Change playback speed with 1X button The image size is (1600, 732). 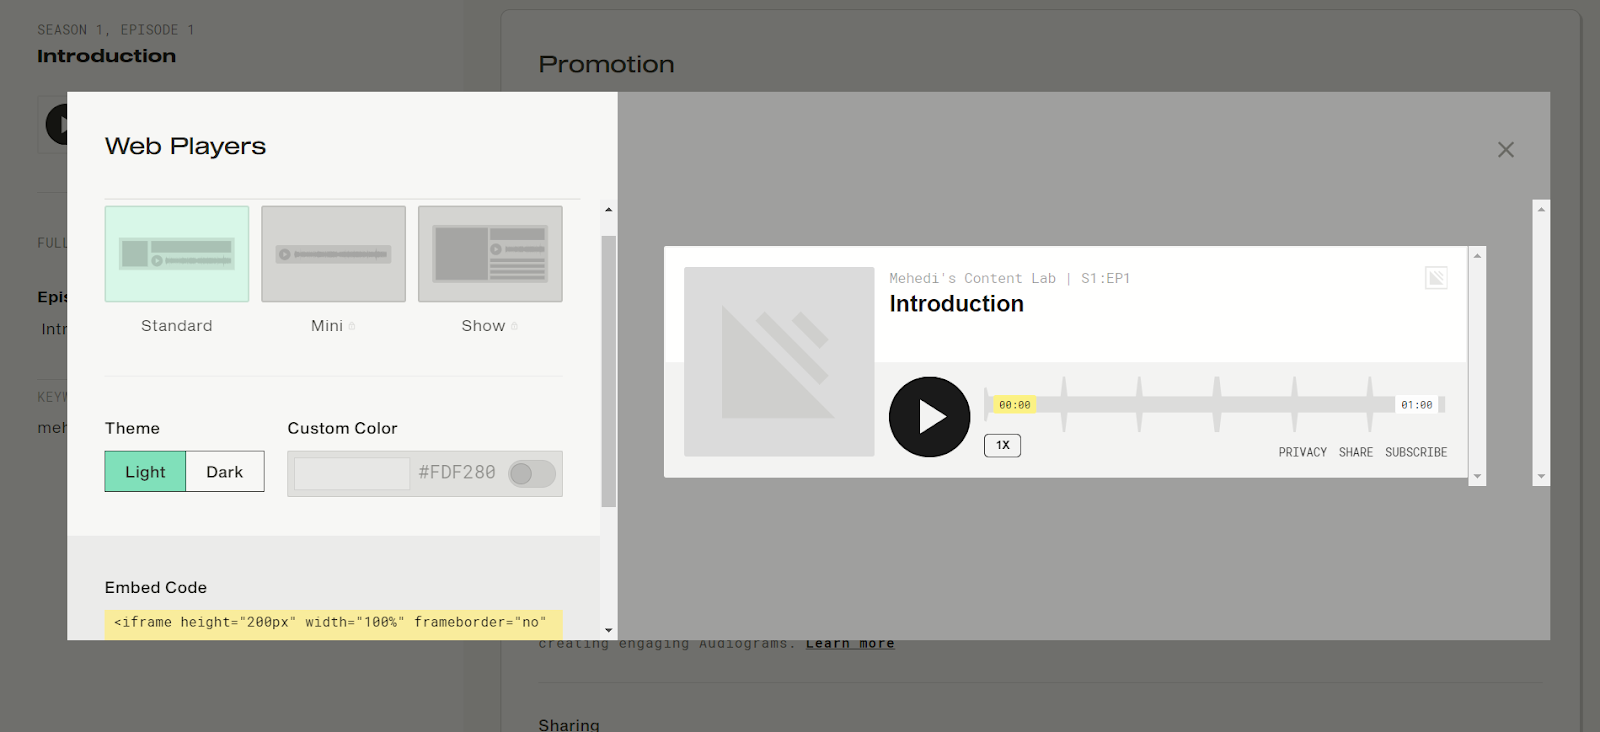click(1002, 445)
